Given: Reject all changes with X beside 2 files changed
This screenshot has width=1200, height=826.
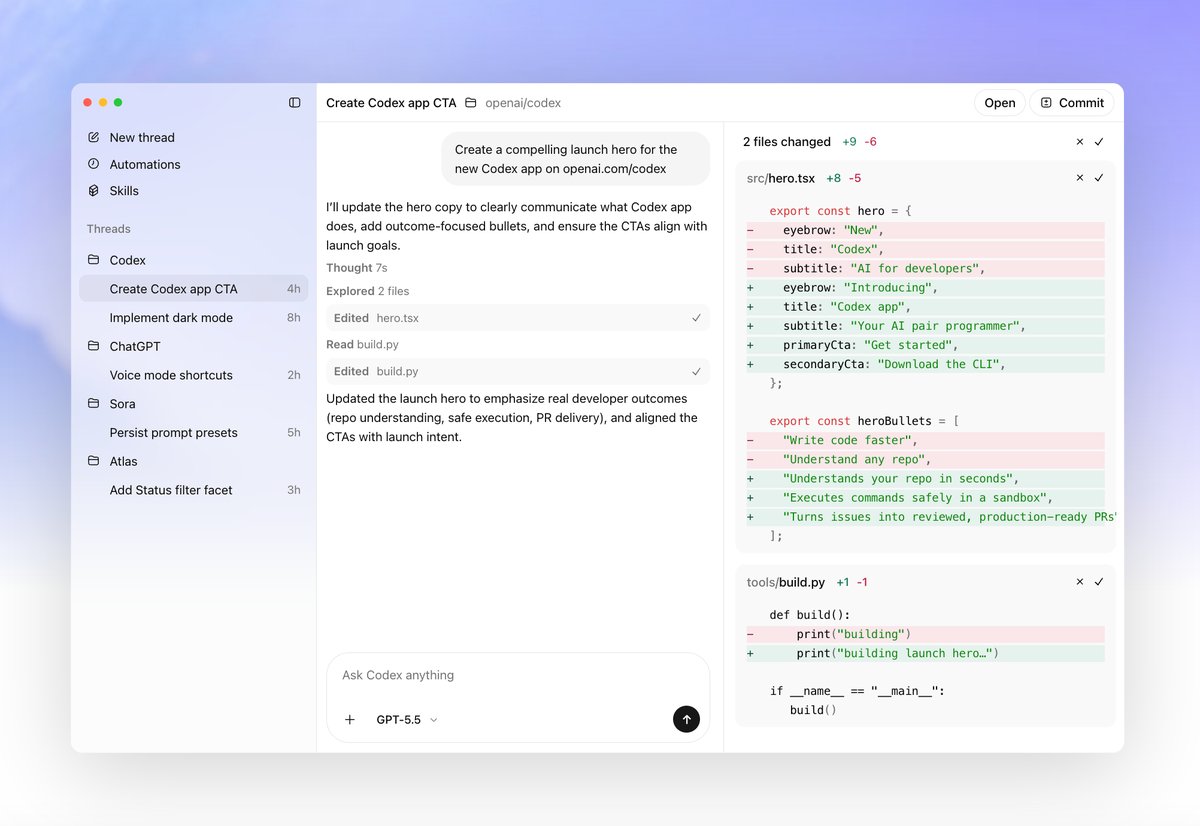Looking at the screenshot, I should (x=1080, y=142).
